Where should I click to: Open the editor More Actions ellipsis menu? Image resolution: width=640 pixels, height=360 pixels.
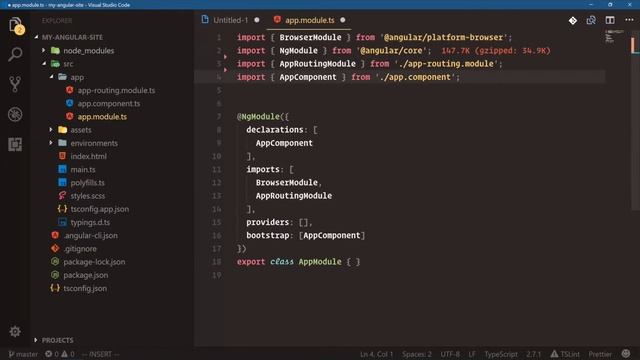629,20
